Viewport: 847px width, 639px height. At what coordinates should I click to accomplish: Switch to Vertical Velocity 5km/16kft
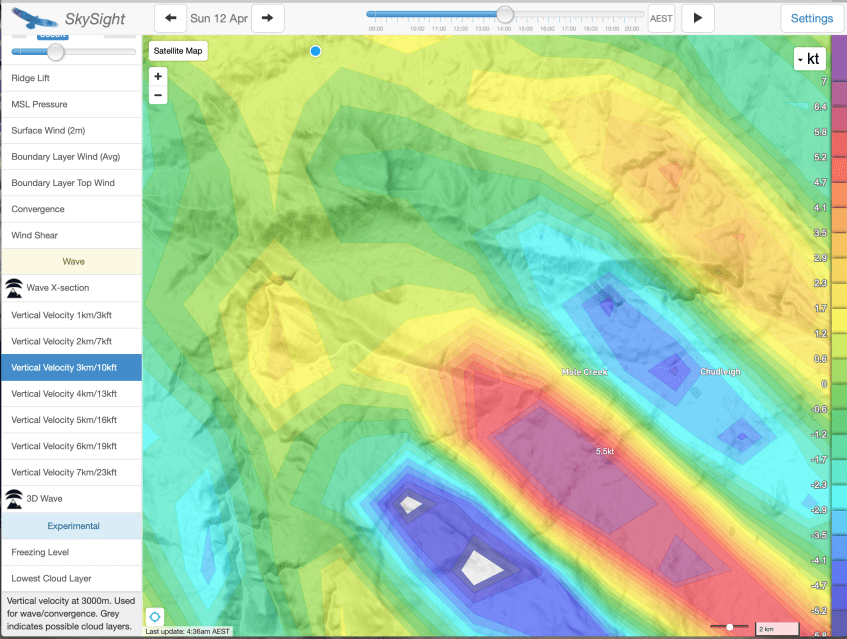[x=63, y=419]
